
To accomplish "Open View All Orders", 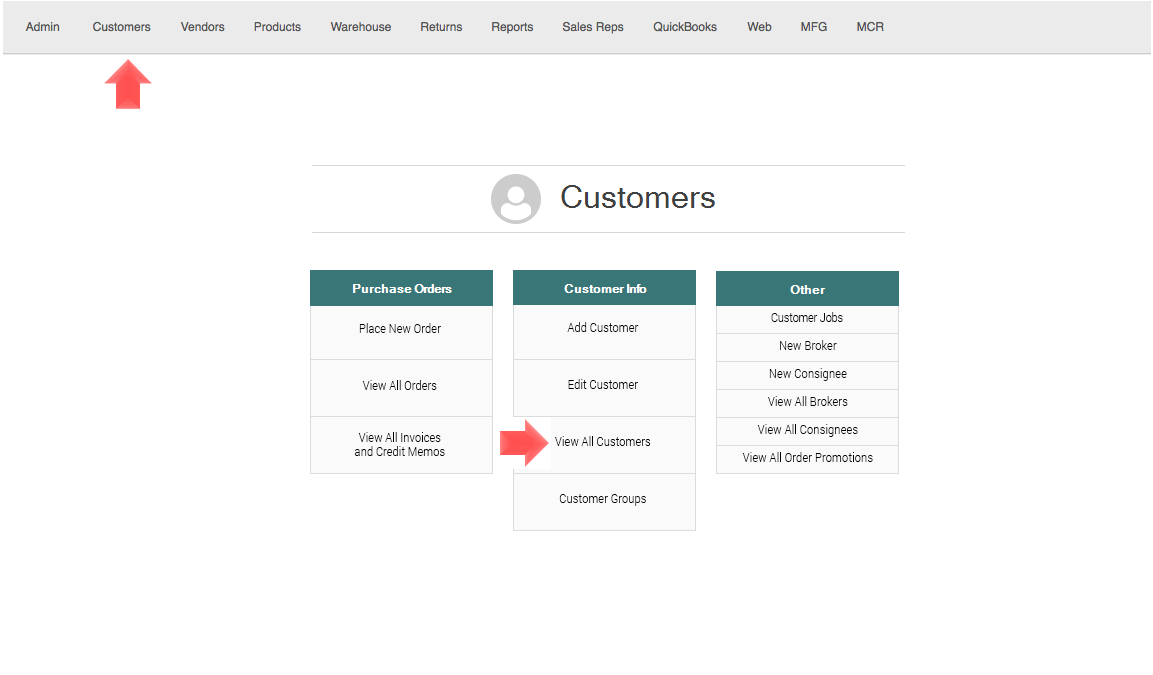I will coord(400,386).
